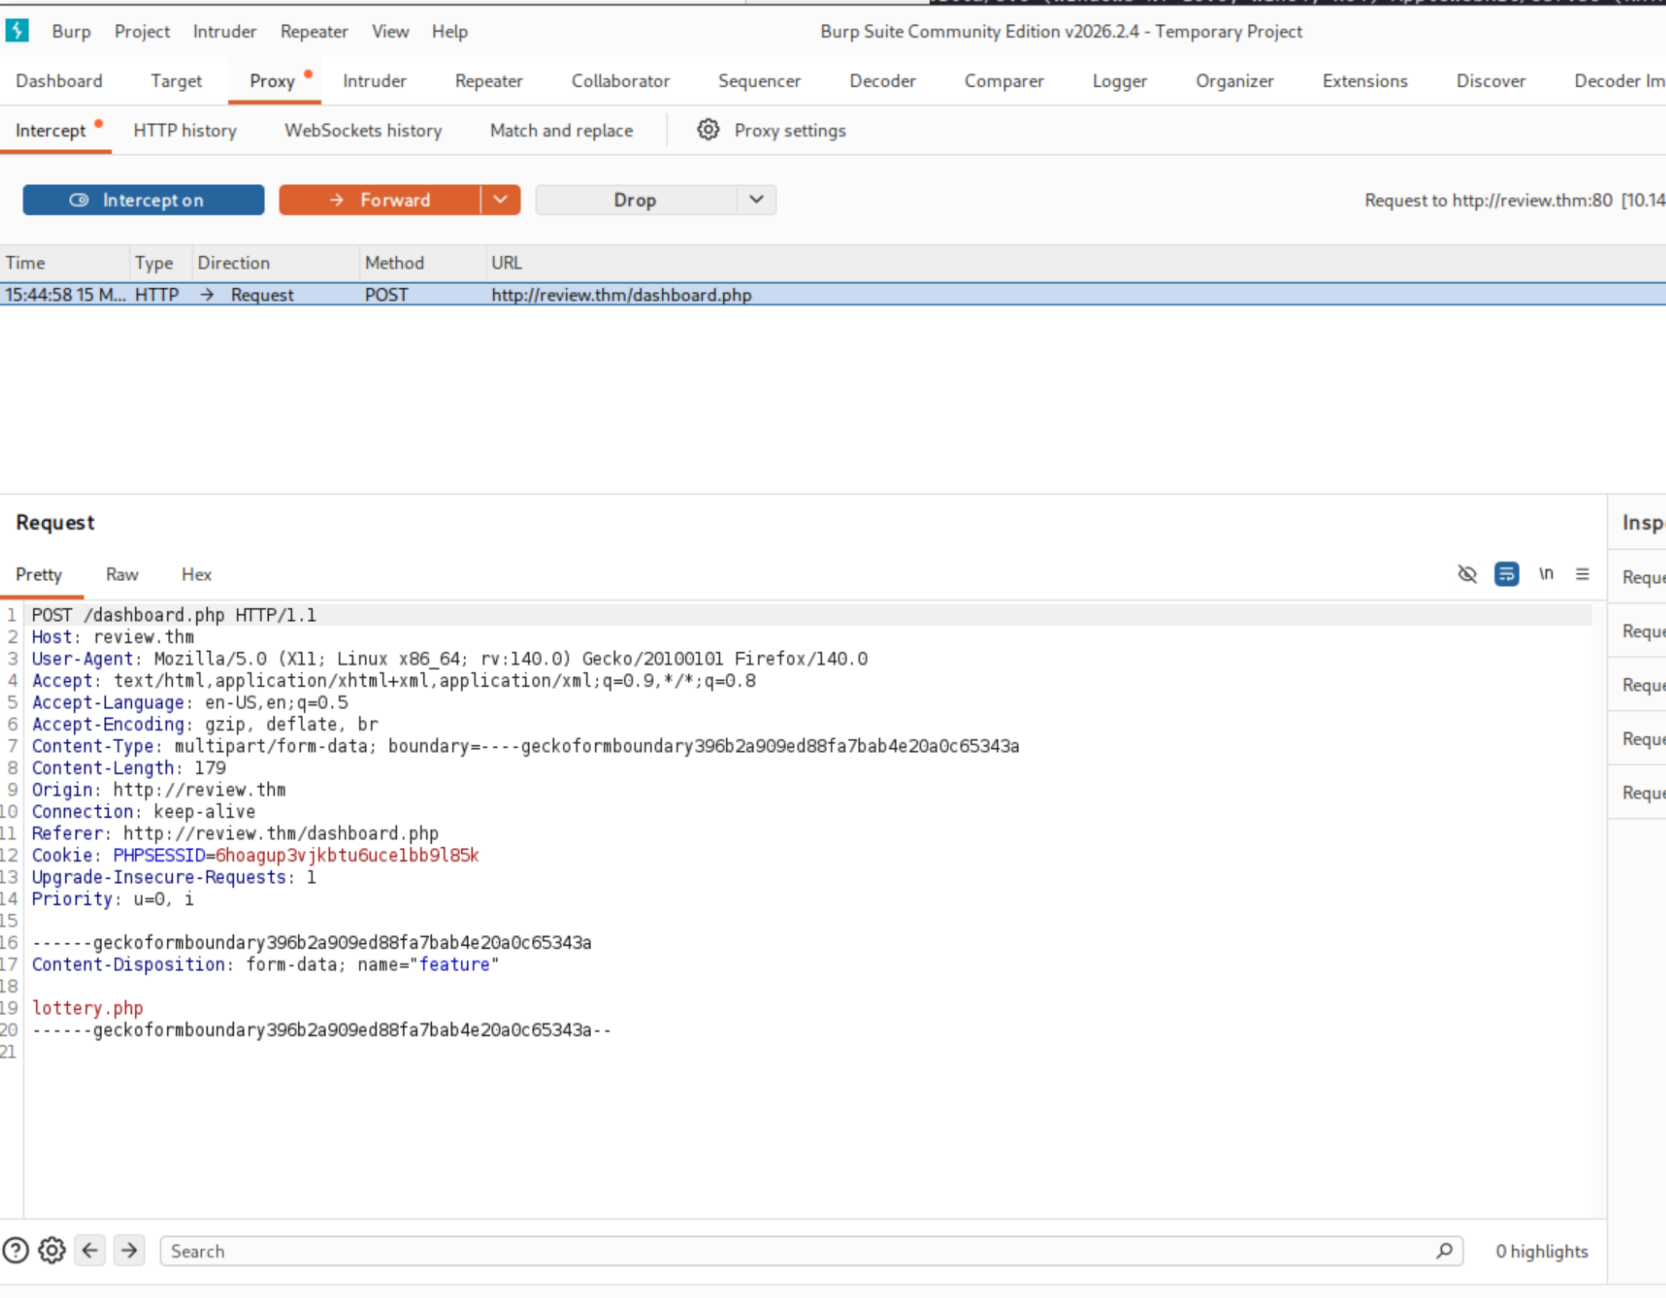The image size is (1666, 1298).
Task: Switch to the Decoder tab
Action: (882, 81)
